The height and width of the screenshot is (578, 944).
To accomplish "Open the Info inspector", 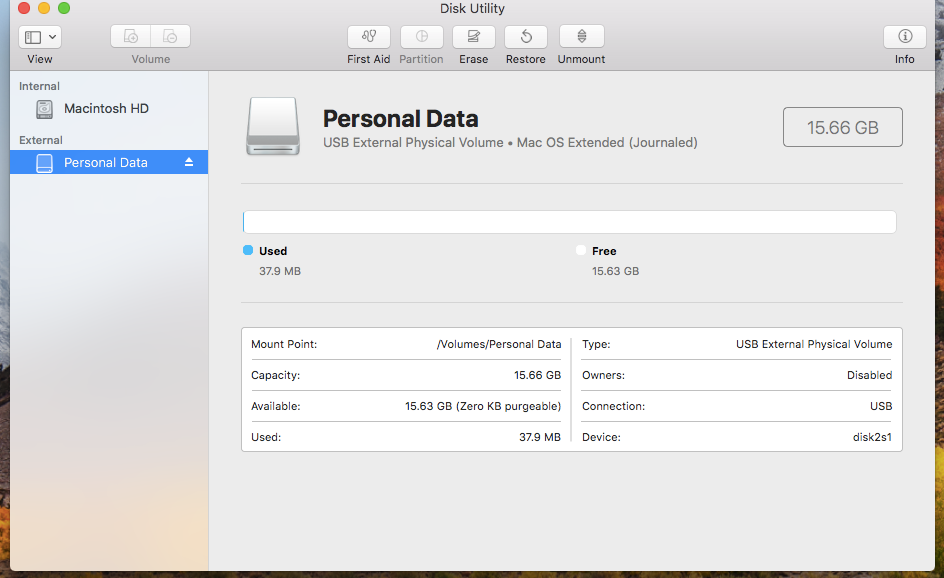I will tap(904, 37).
